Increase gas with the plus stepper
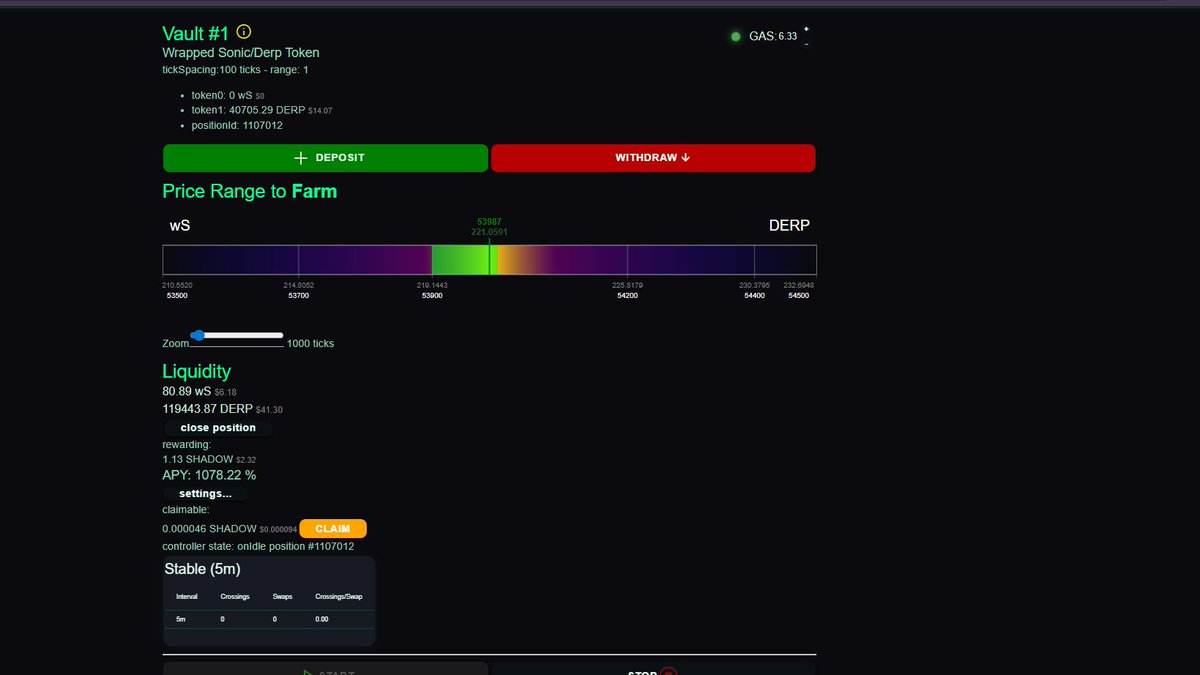The height and width of the screenshot is (675, 1200). click(x=806, y=29)
